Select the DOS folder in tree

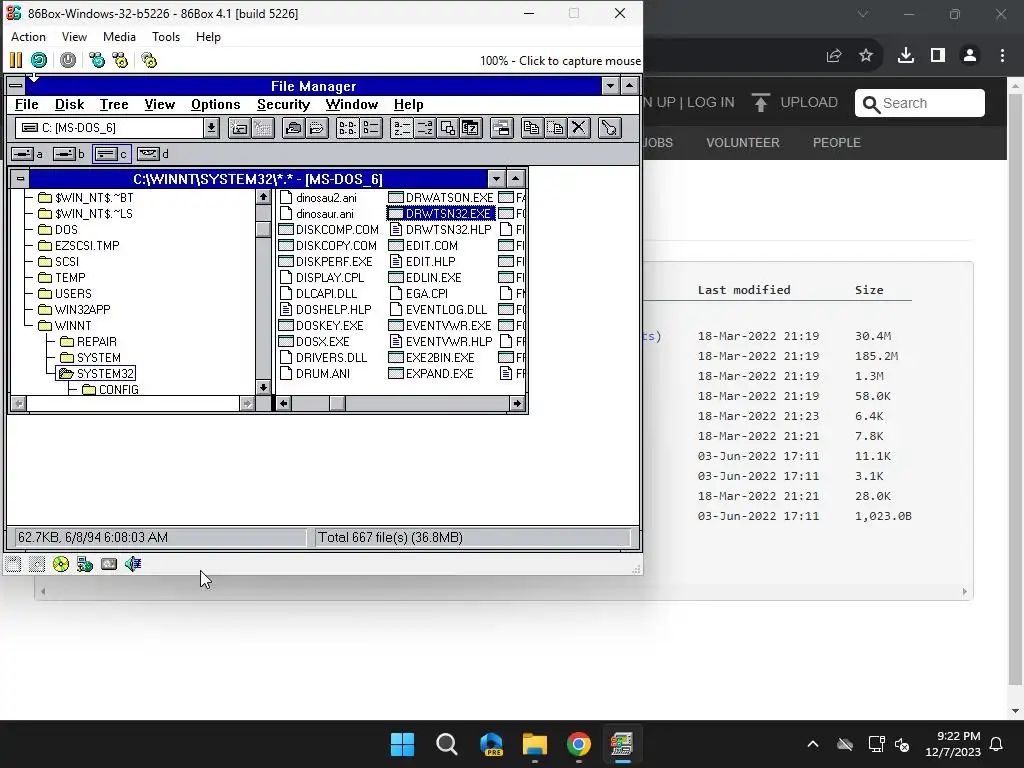58,230
